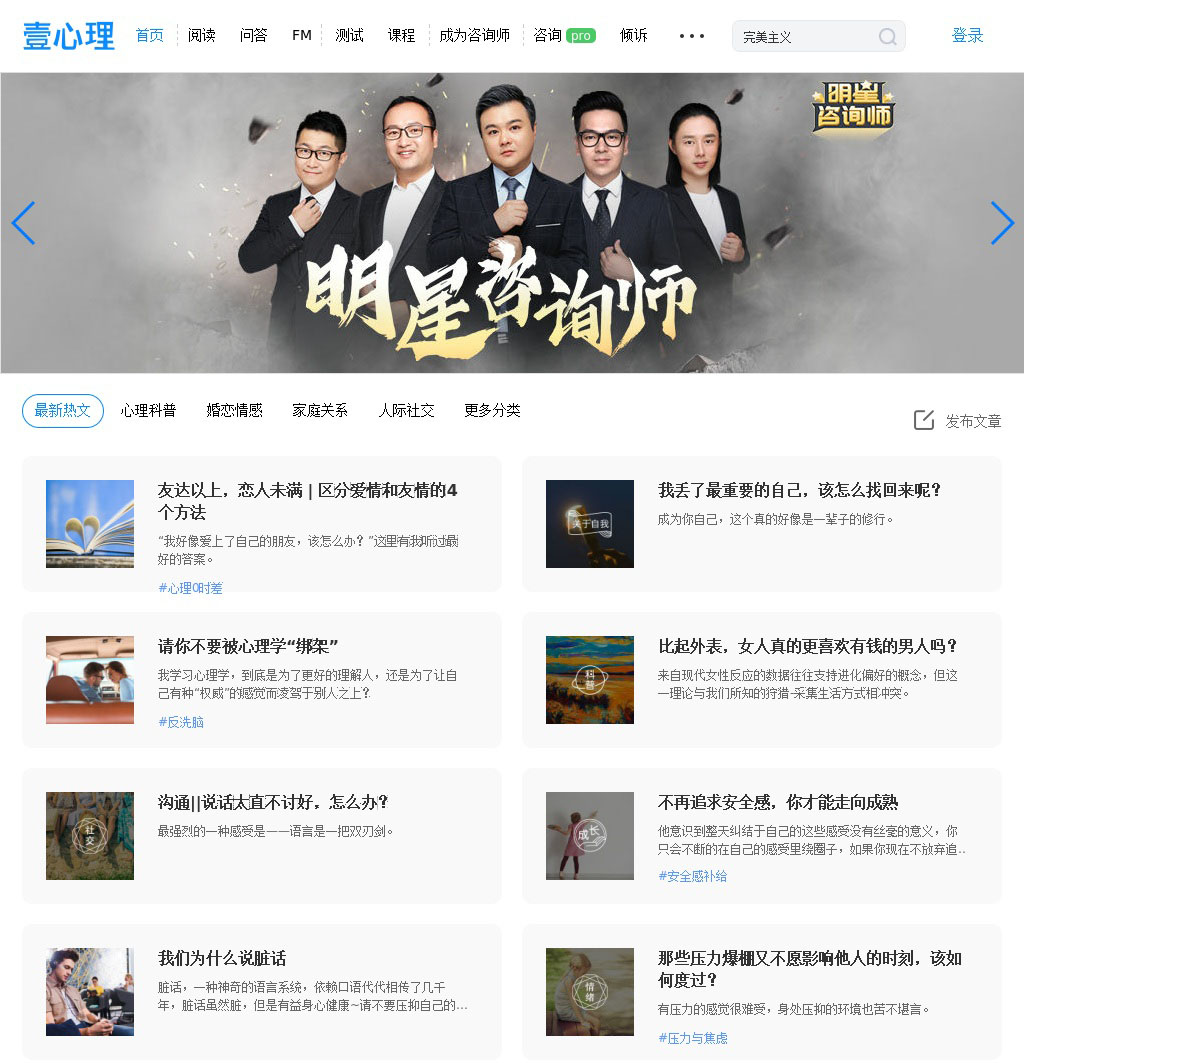The image size is (1200, 1063).
Task: Click the search magnifier icon
Action: coord(887,37)
